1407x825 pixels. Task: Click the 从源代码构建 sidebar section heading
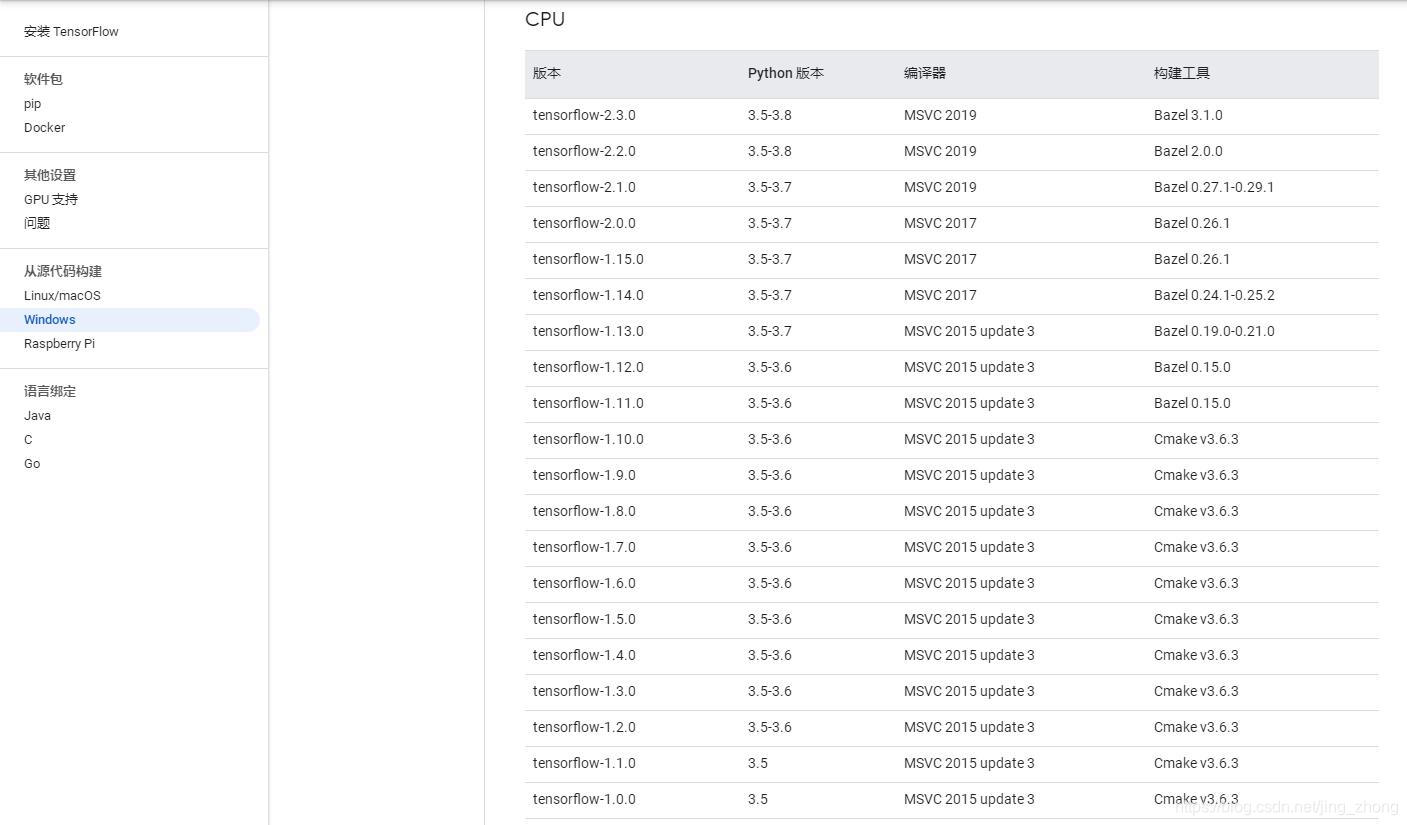pyautogui.click(x=63, y=271)
